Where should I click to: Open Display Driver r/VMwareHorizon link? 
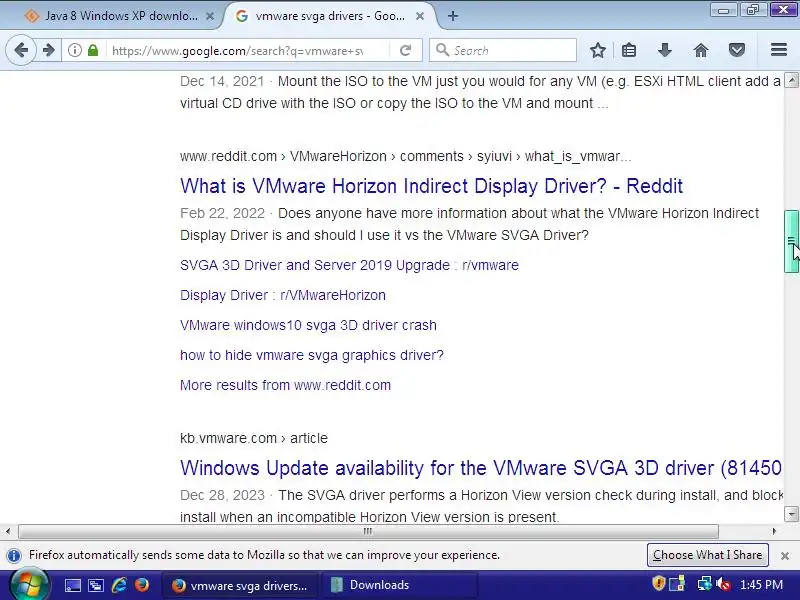click(283, 295)
